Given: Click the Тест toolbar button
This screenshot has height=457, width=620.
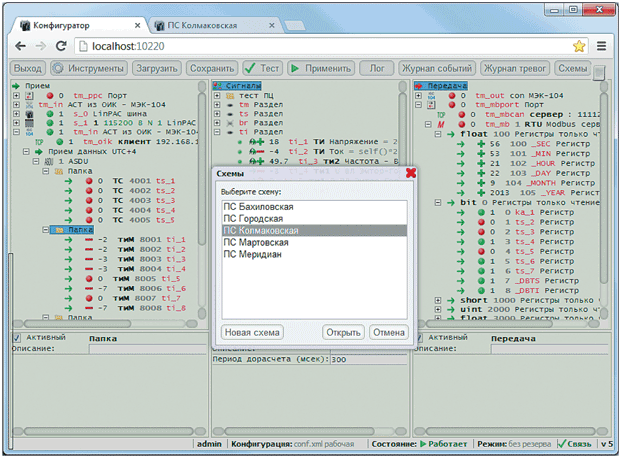Looking at the screenshot, I should point(263,68).
